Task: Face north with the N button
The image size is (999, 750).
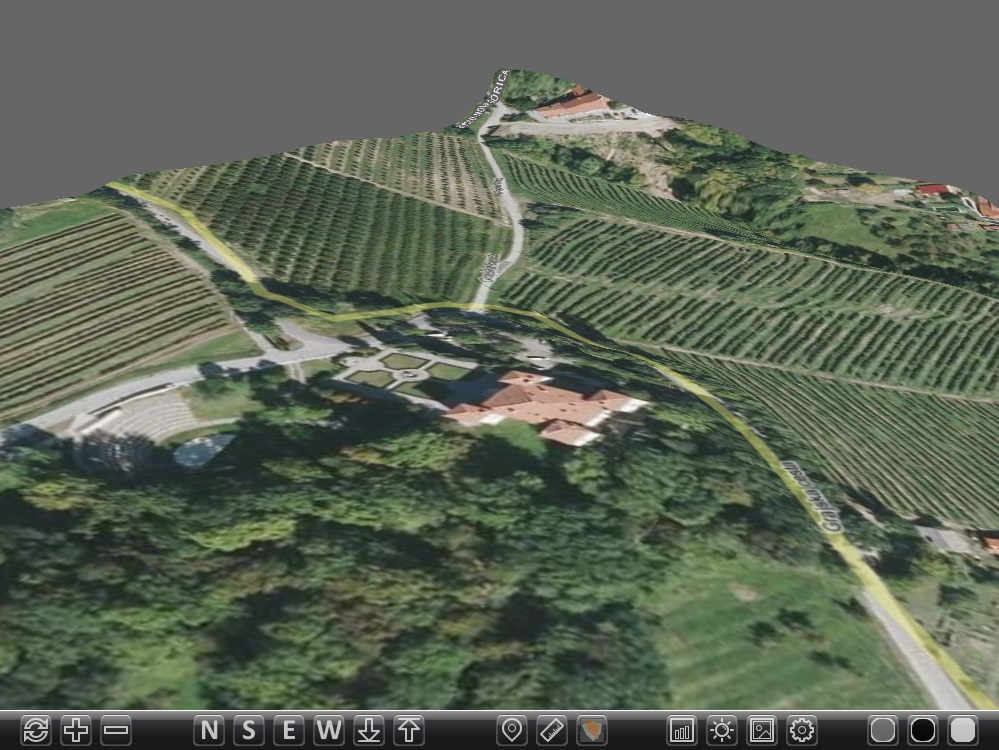Action: pos(208,730)
